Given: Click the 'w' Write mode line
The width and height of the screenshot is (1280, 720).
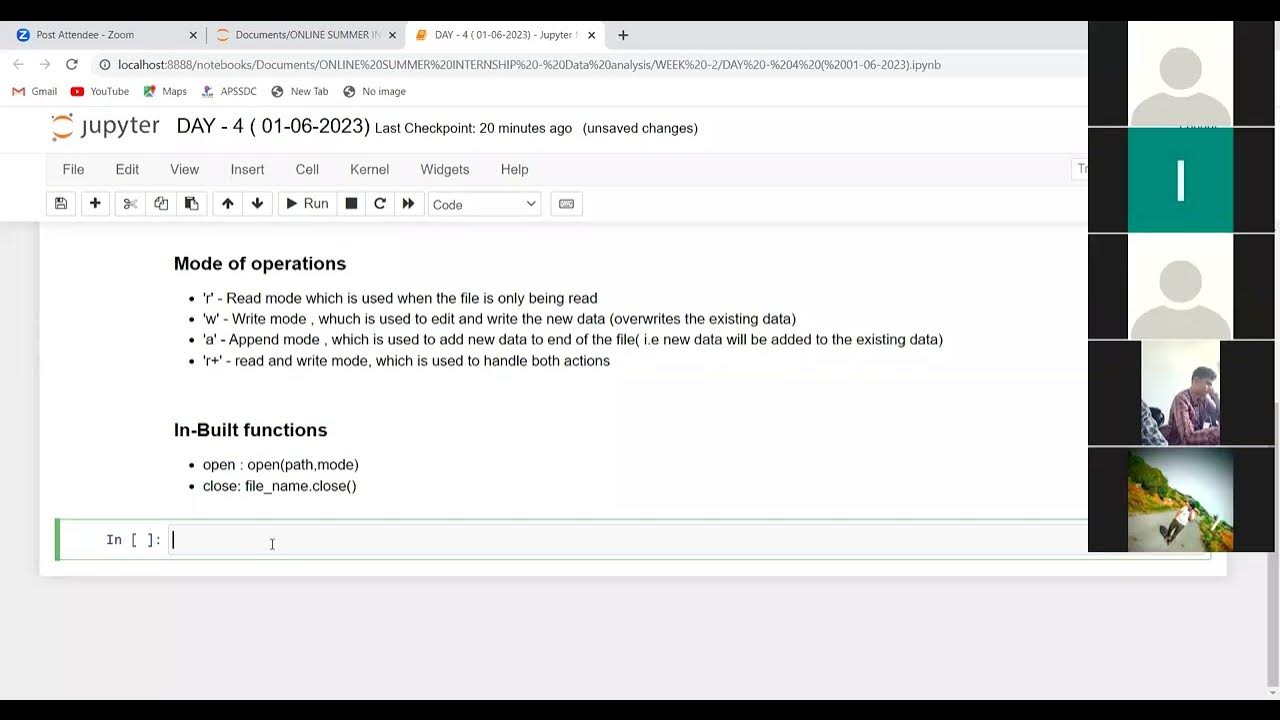Looking at the screenshot, I should (499, 319).
